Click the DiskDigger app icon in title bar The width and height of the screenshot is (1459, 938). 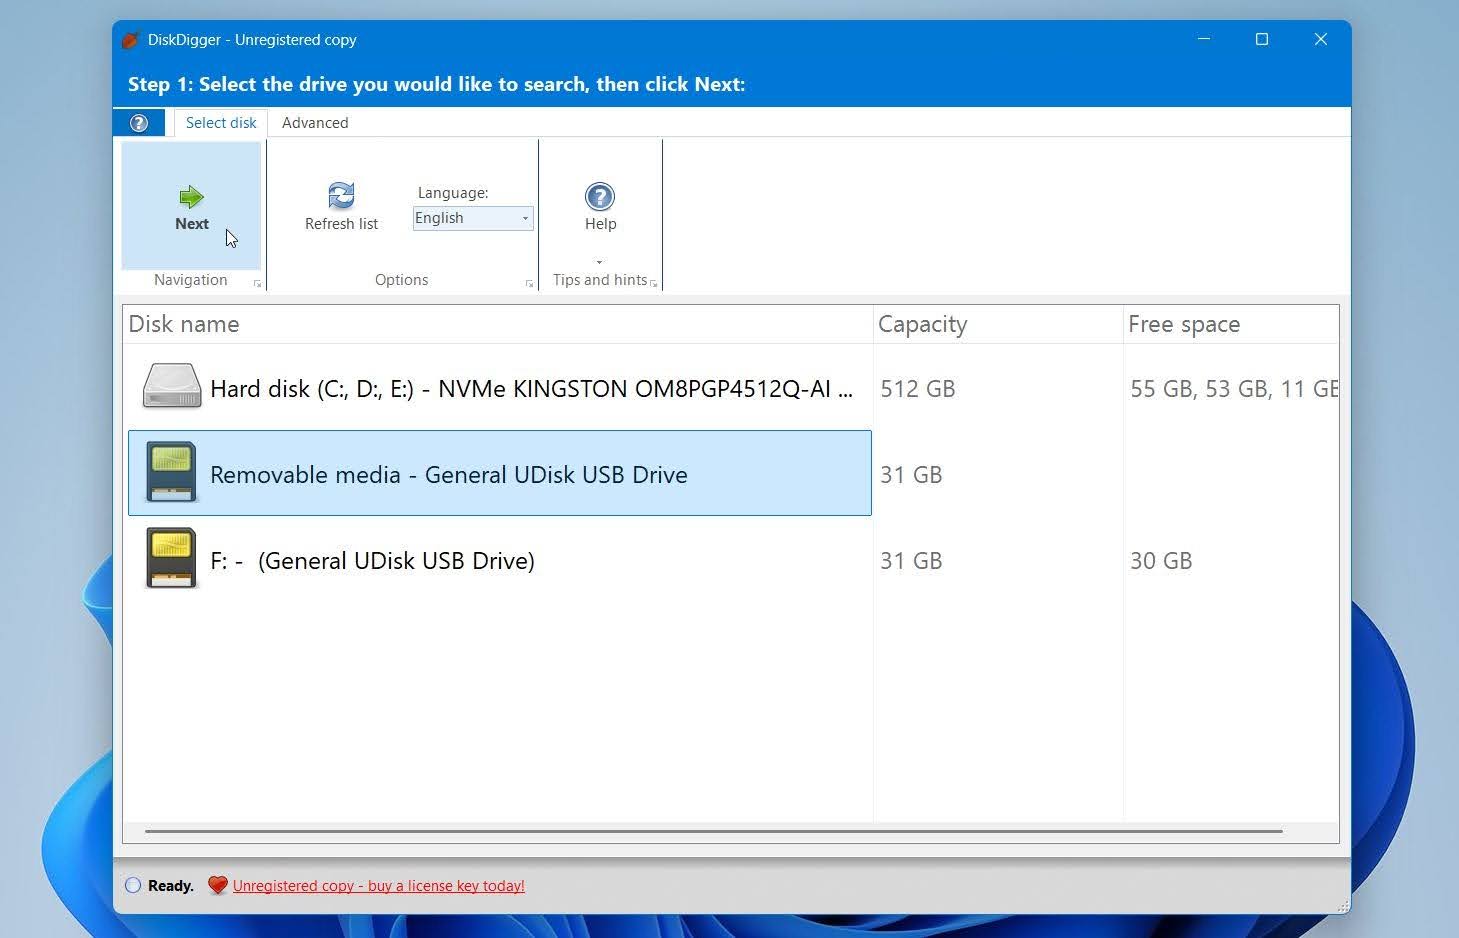(130, 40)
